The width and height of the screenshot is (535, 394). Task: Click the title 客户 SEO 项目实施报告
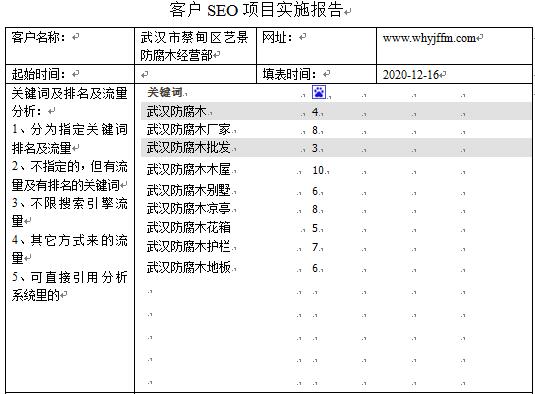pyautogui.click(x=256, y=10)
